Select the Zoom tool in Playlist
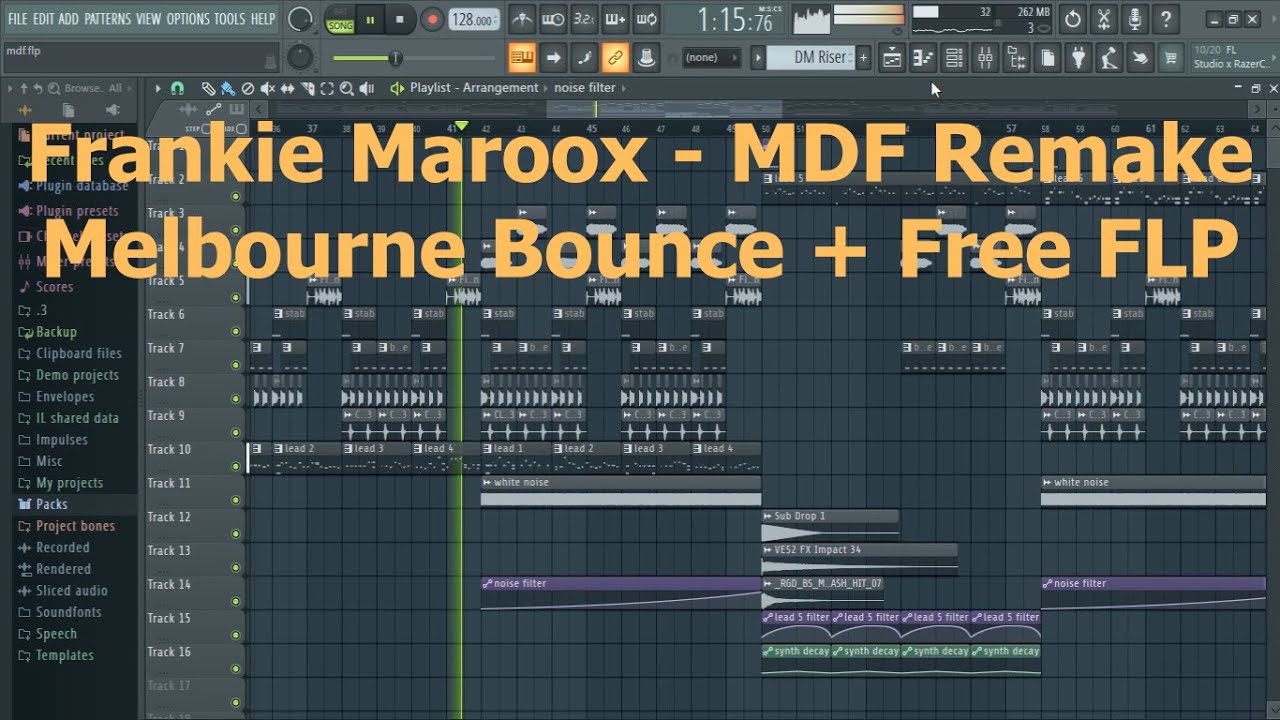 347,88
